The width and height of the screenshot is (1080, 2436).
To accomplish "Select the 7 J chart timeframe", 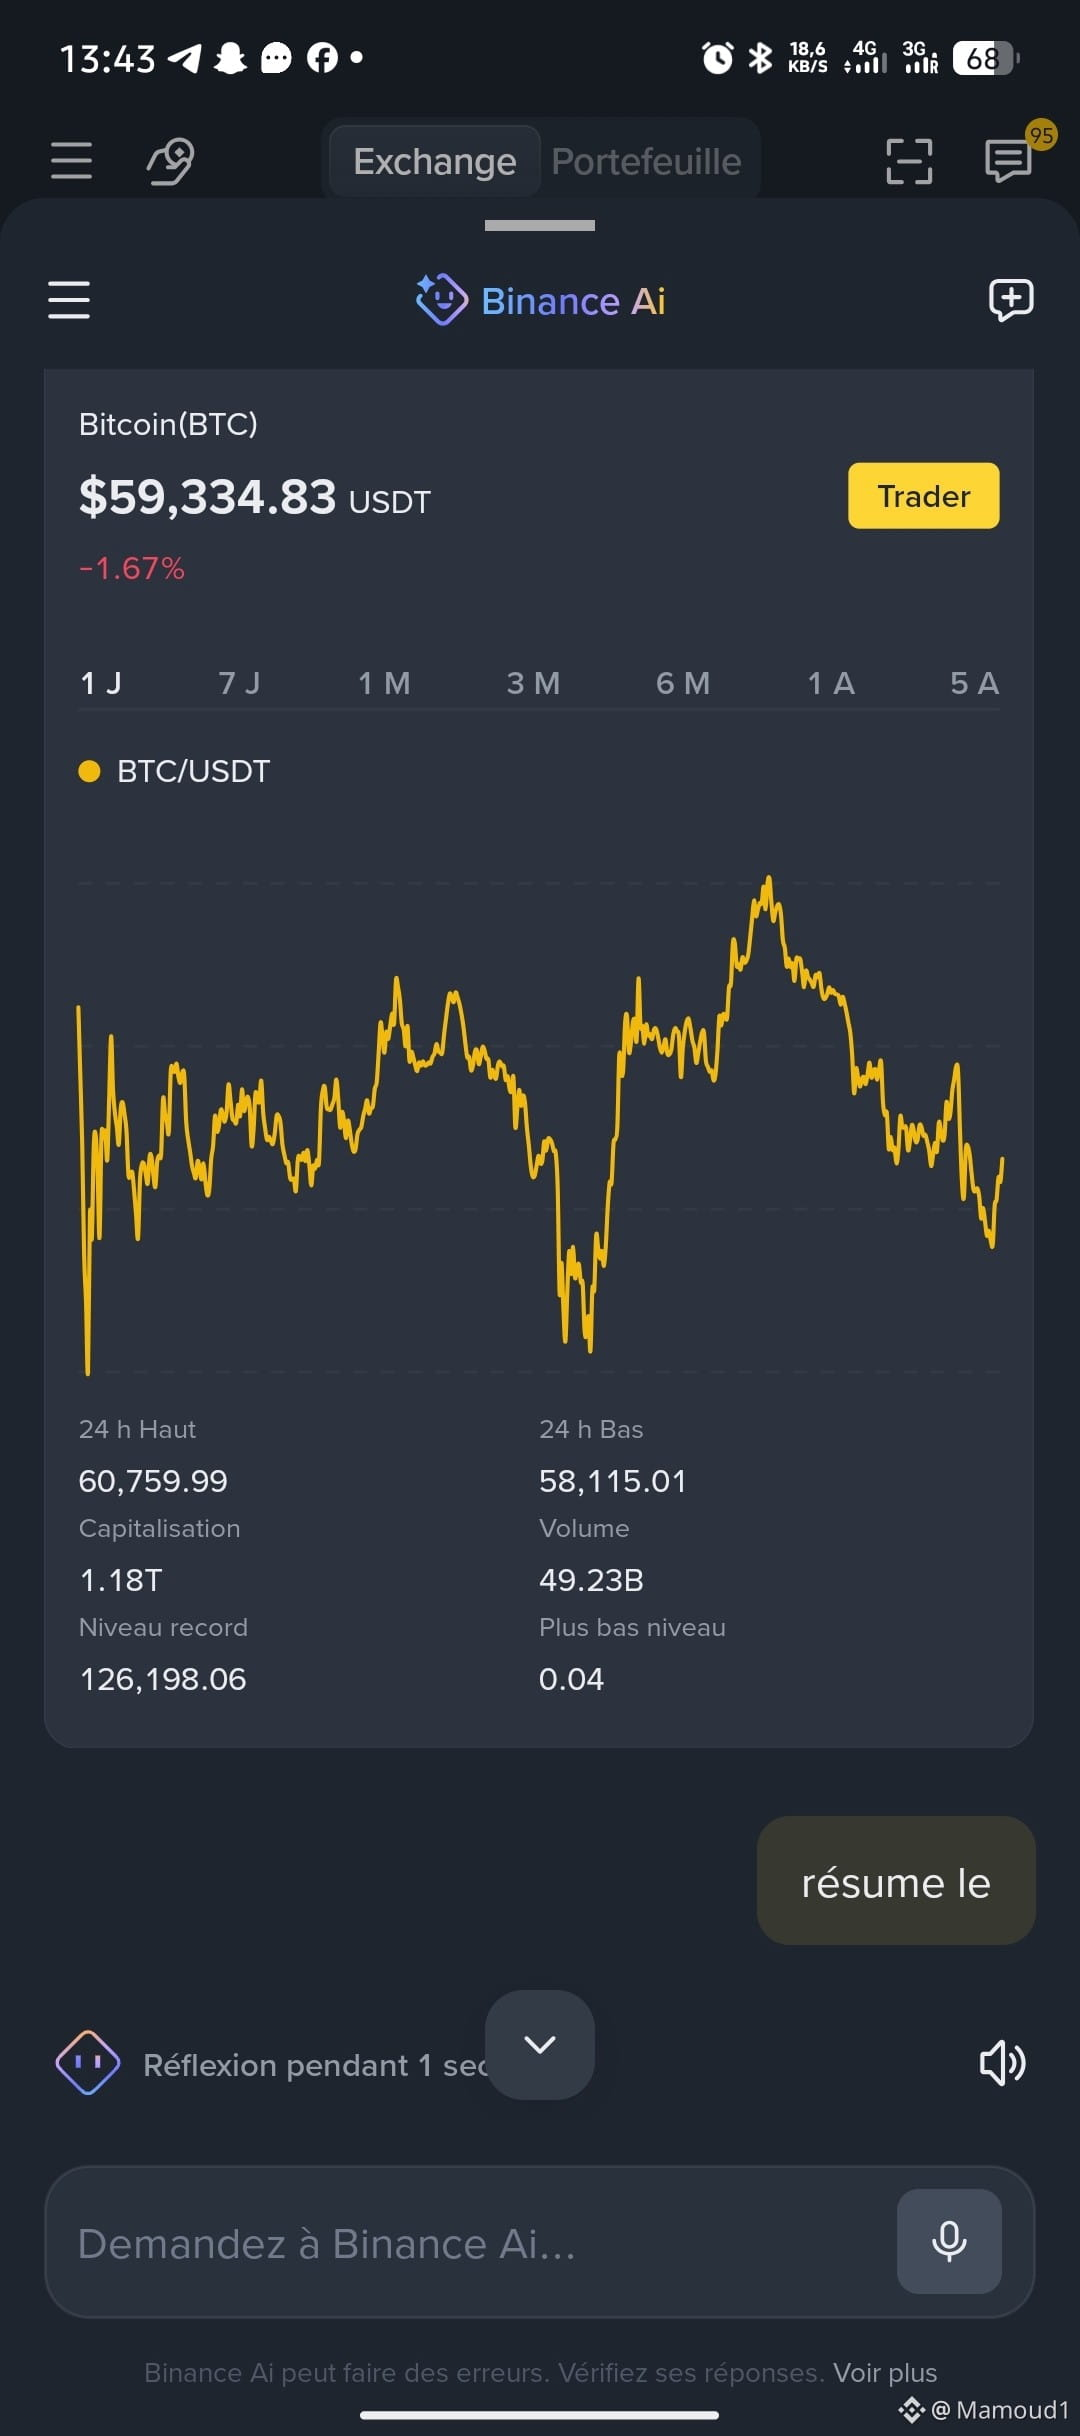I will tap(240, 683).
